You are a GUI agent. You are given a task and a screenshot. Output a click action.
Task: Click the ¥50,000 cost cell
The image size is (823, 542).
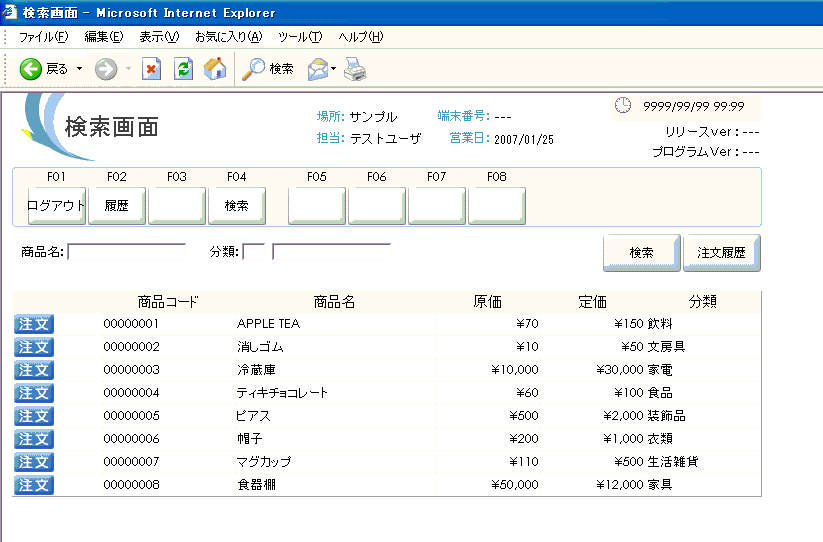[514, 485]
